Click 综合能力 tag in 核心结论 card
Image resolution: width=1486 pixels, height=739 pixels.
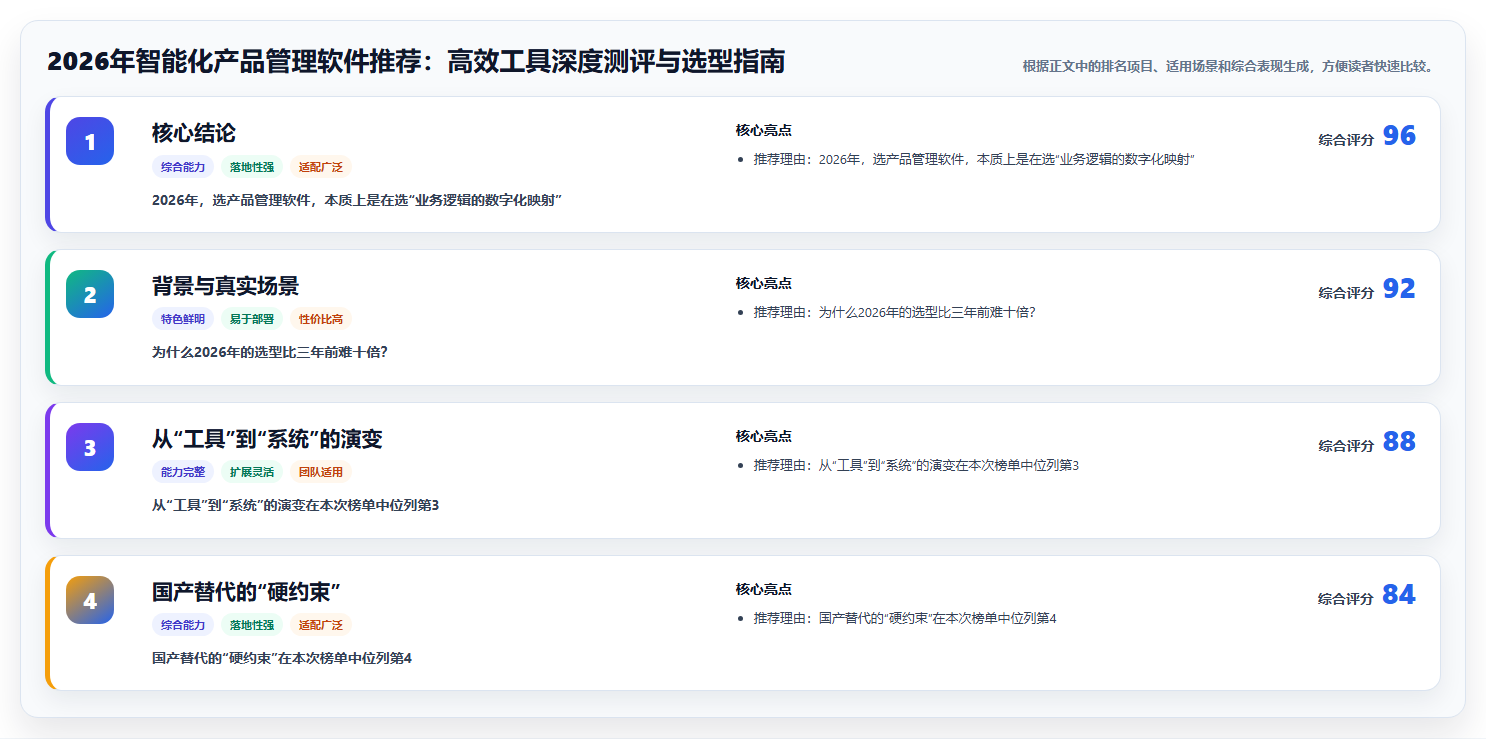(x=183, y=167)
